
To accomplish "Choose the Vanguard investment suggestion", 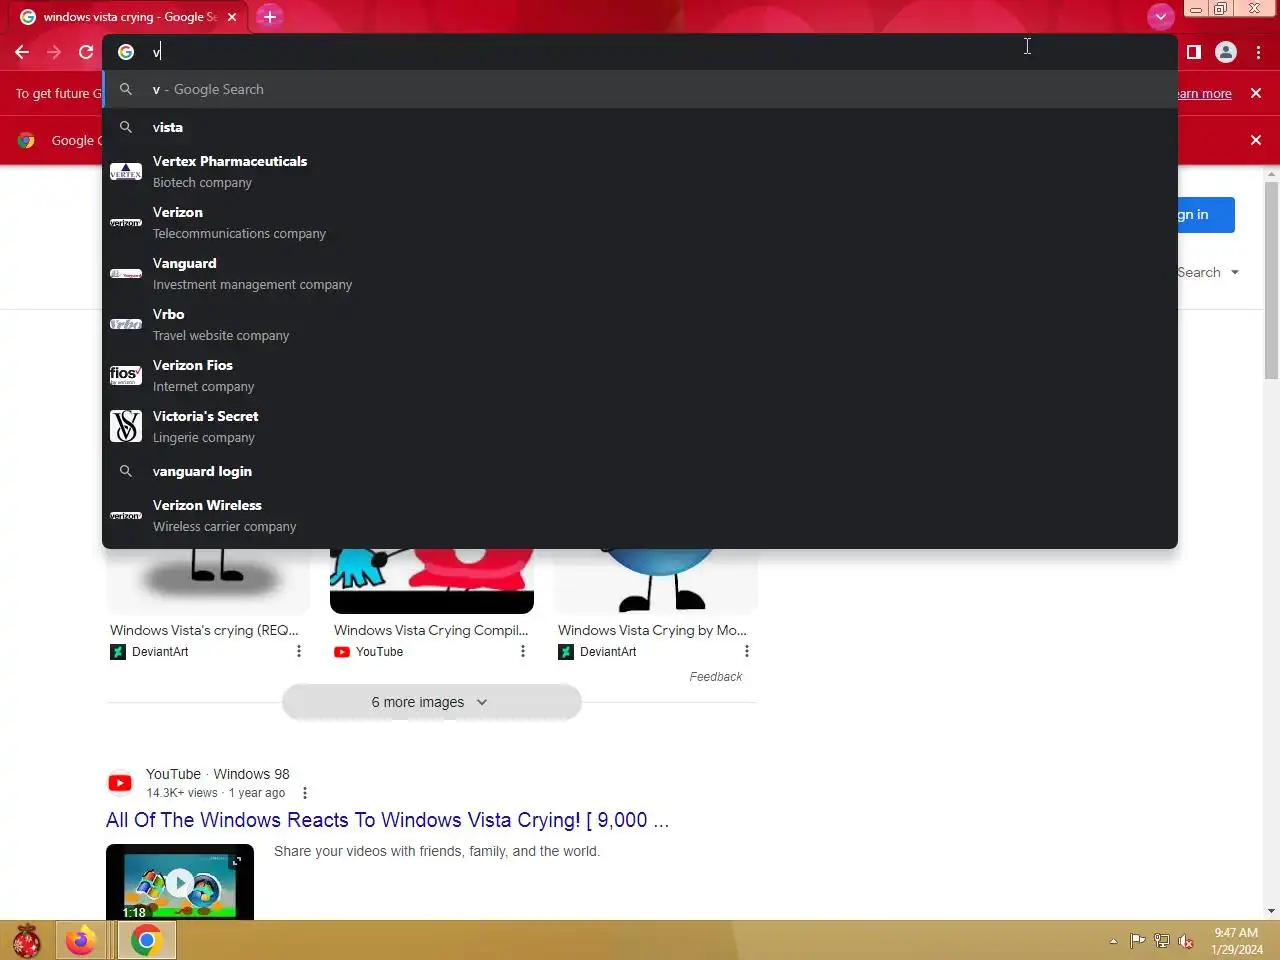I will click(x=640, y=274).
